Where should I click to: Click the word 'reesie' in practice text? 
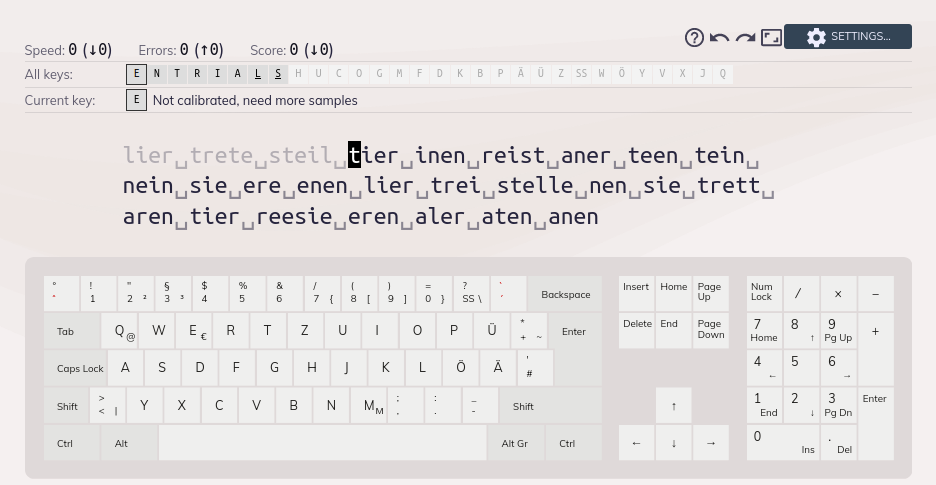pos(294,216)
